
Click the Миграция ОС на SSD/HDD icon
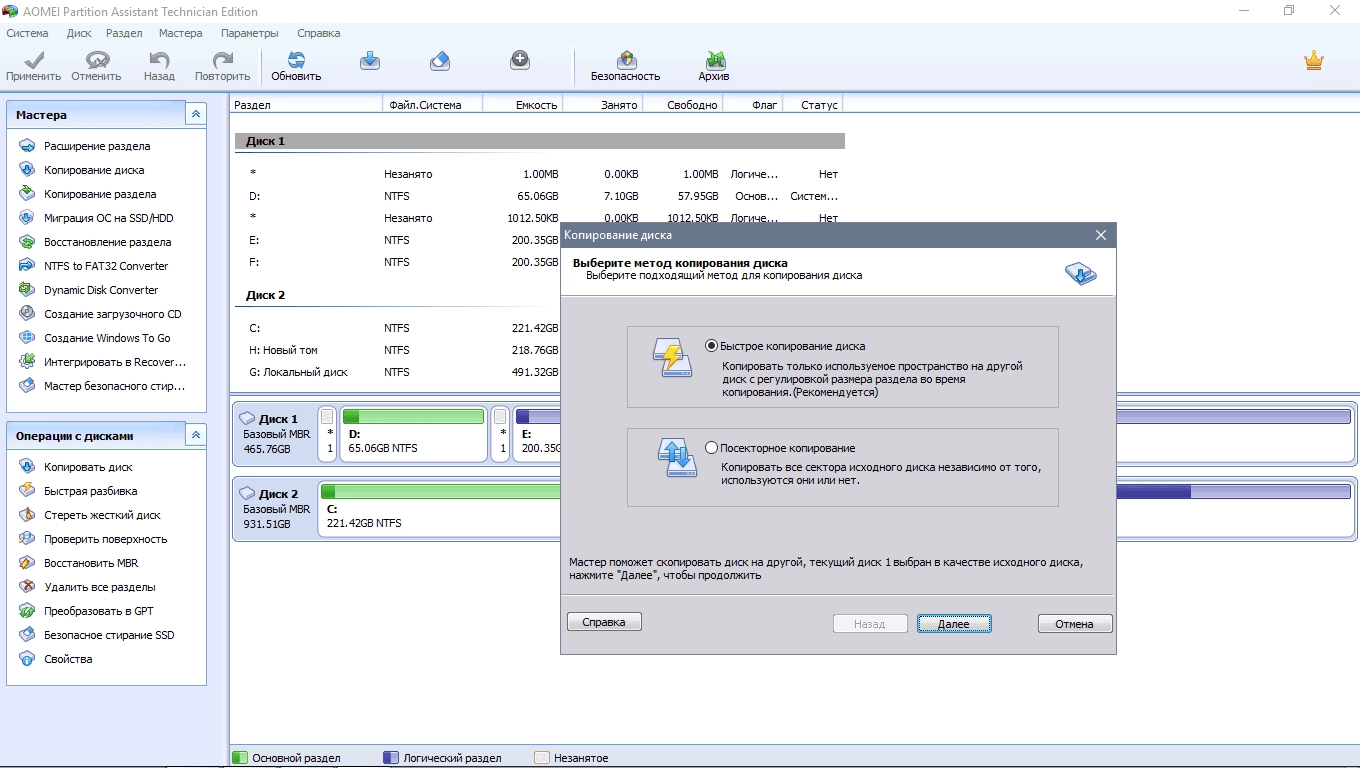pos(27,218)
